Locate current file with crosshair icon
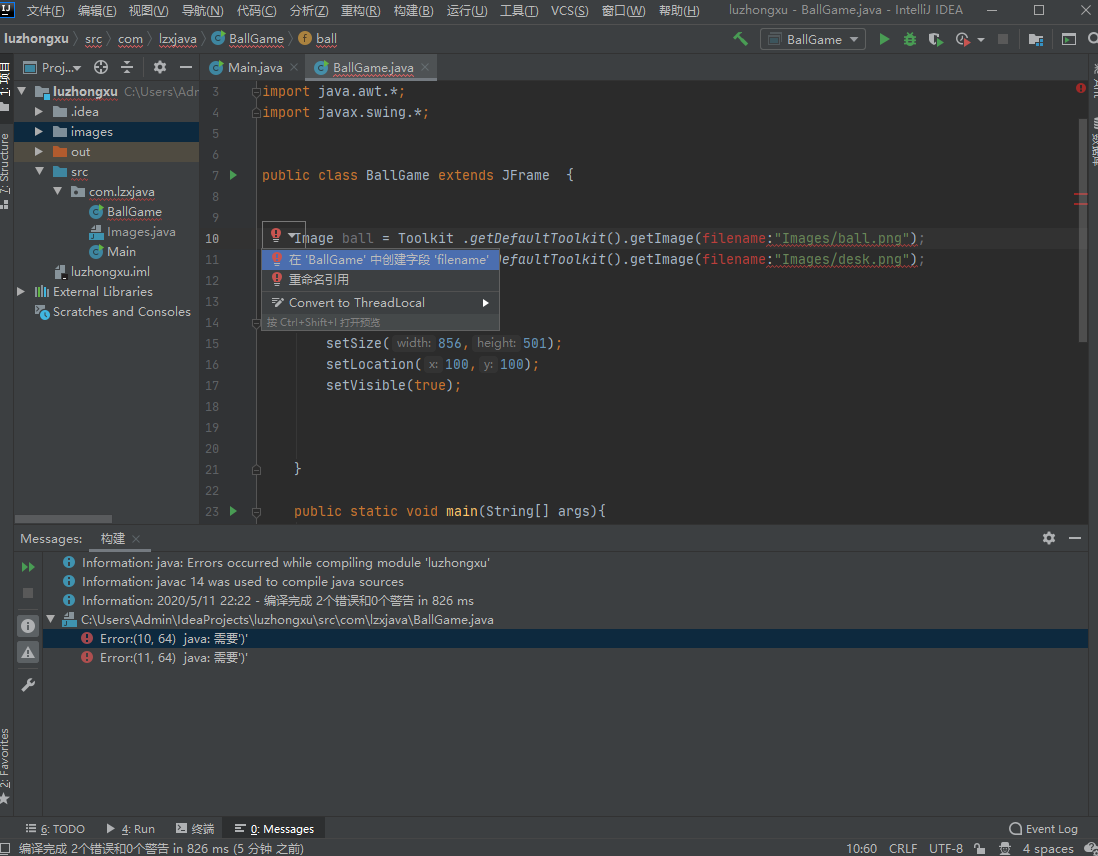Viewport: 1098px width, 856px height. (x=101, y=67)
